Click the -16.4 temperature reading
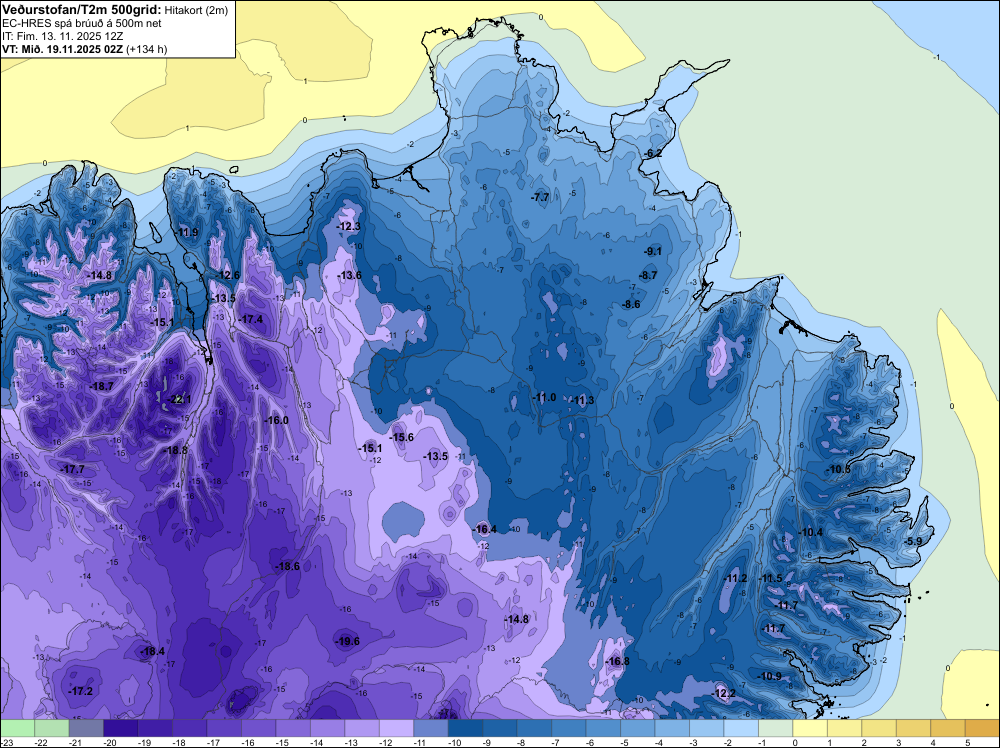 coord(485,529)
